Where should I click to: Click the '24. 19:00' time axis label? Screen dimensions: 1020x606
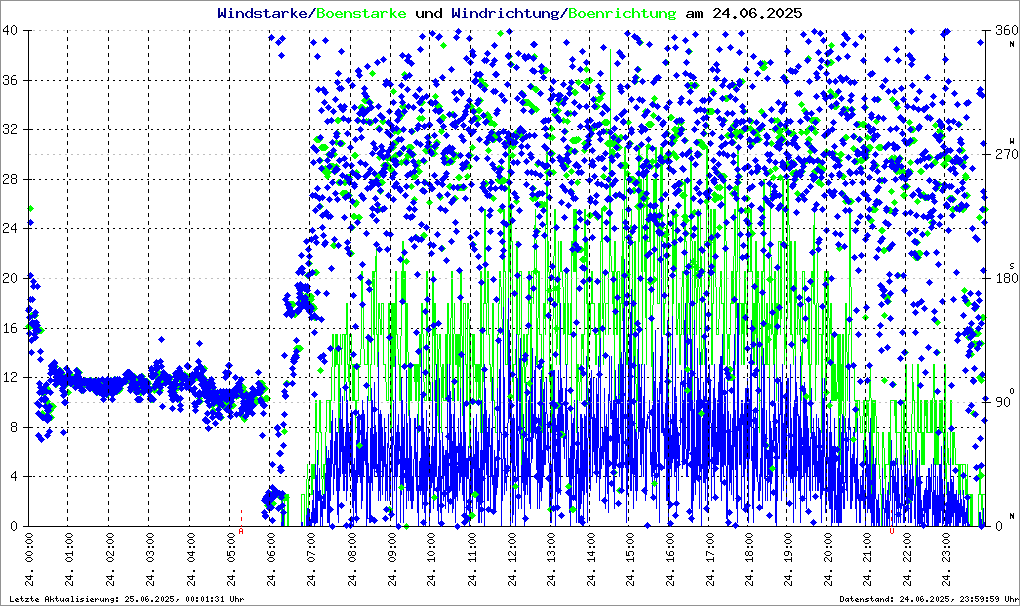[788, 560]
